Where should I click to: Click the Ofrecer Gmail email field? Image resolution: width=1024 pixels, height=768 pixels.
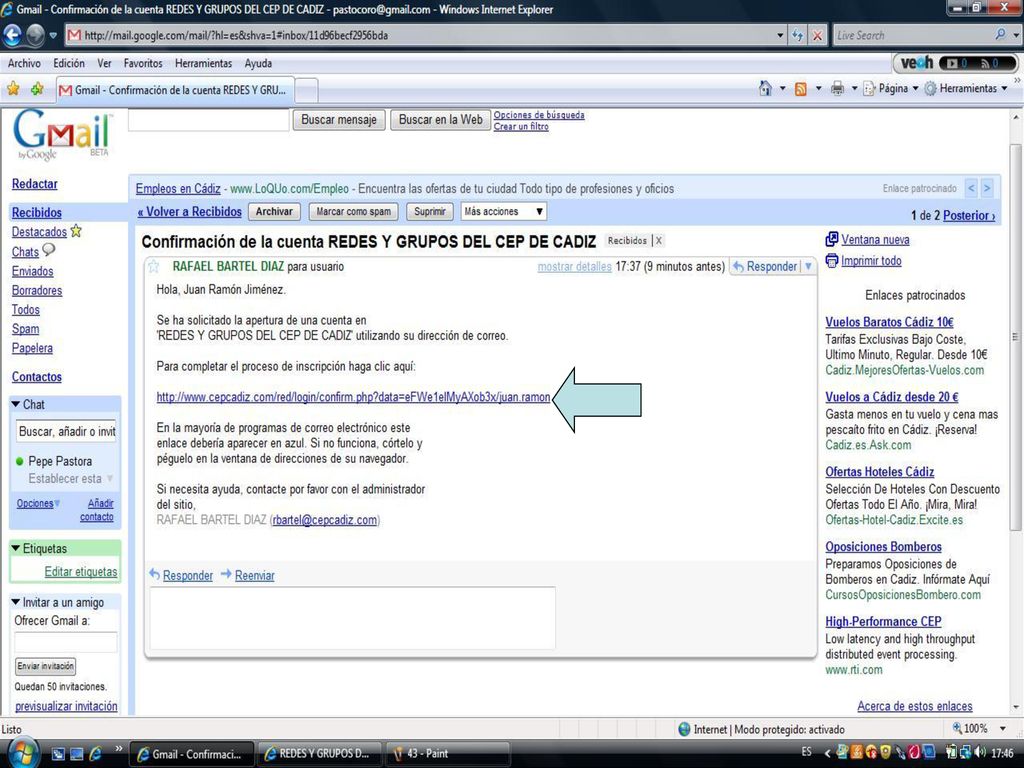66,642
